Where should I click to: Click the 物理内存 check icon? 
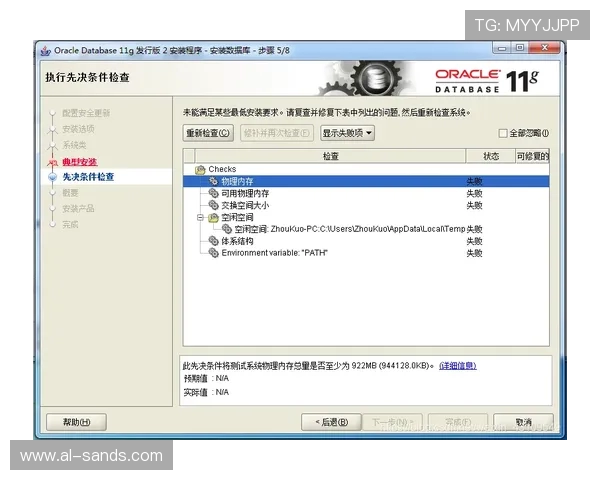point(213,181)
